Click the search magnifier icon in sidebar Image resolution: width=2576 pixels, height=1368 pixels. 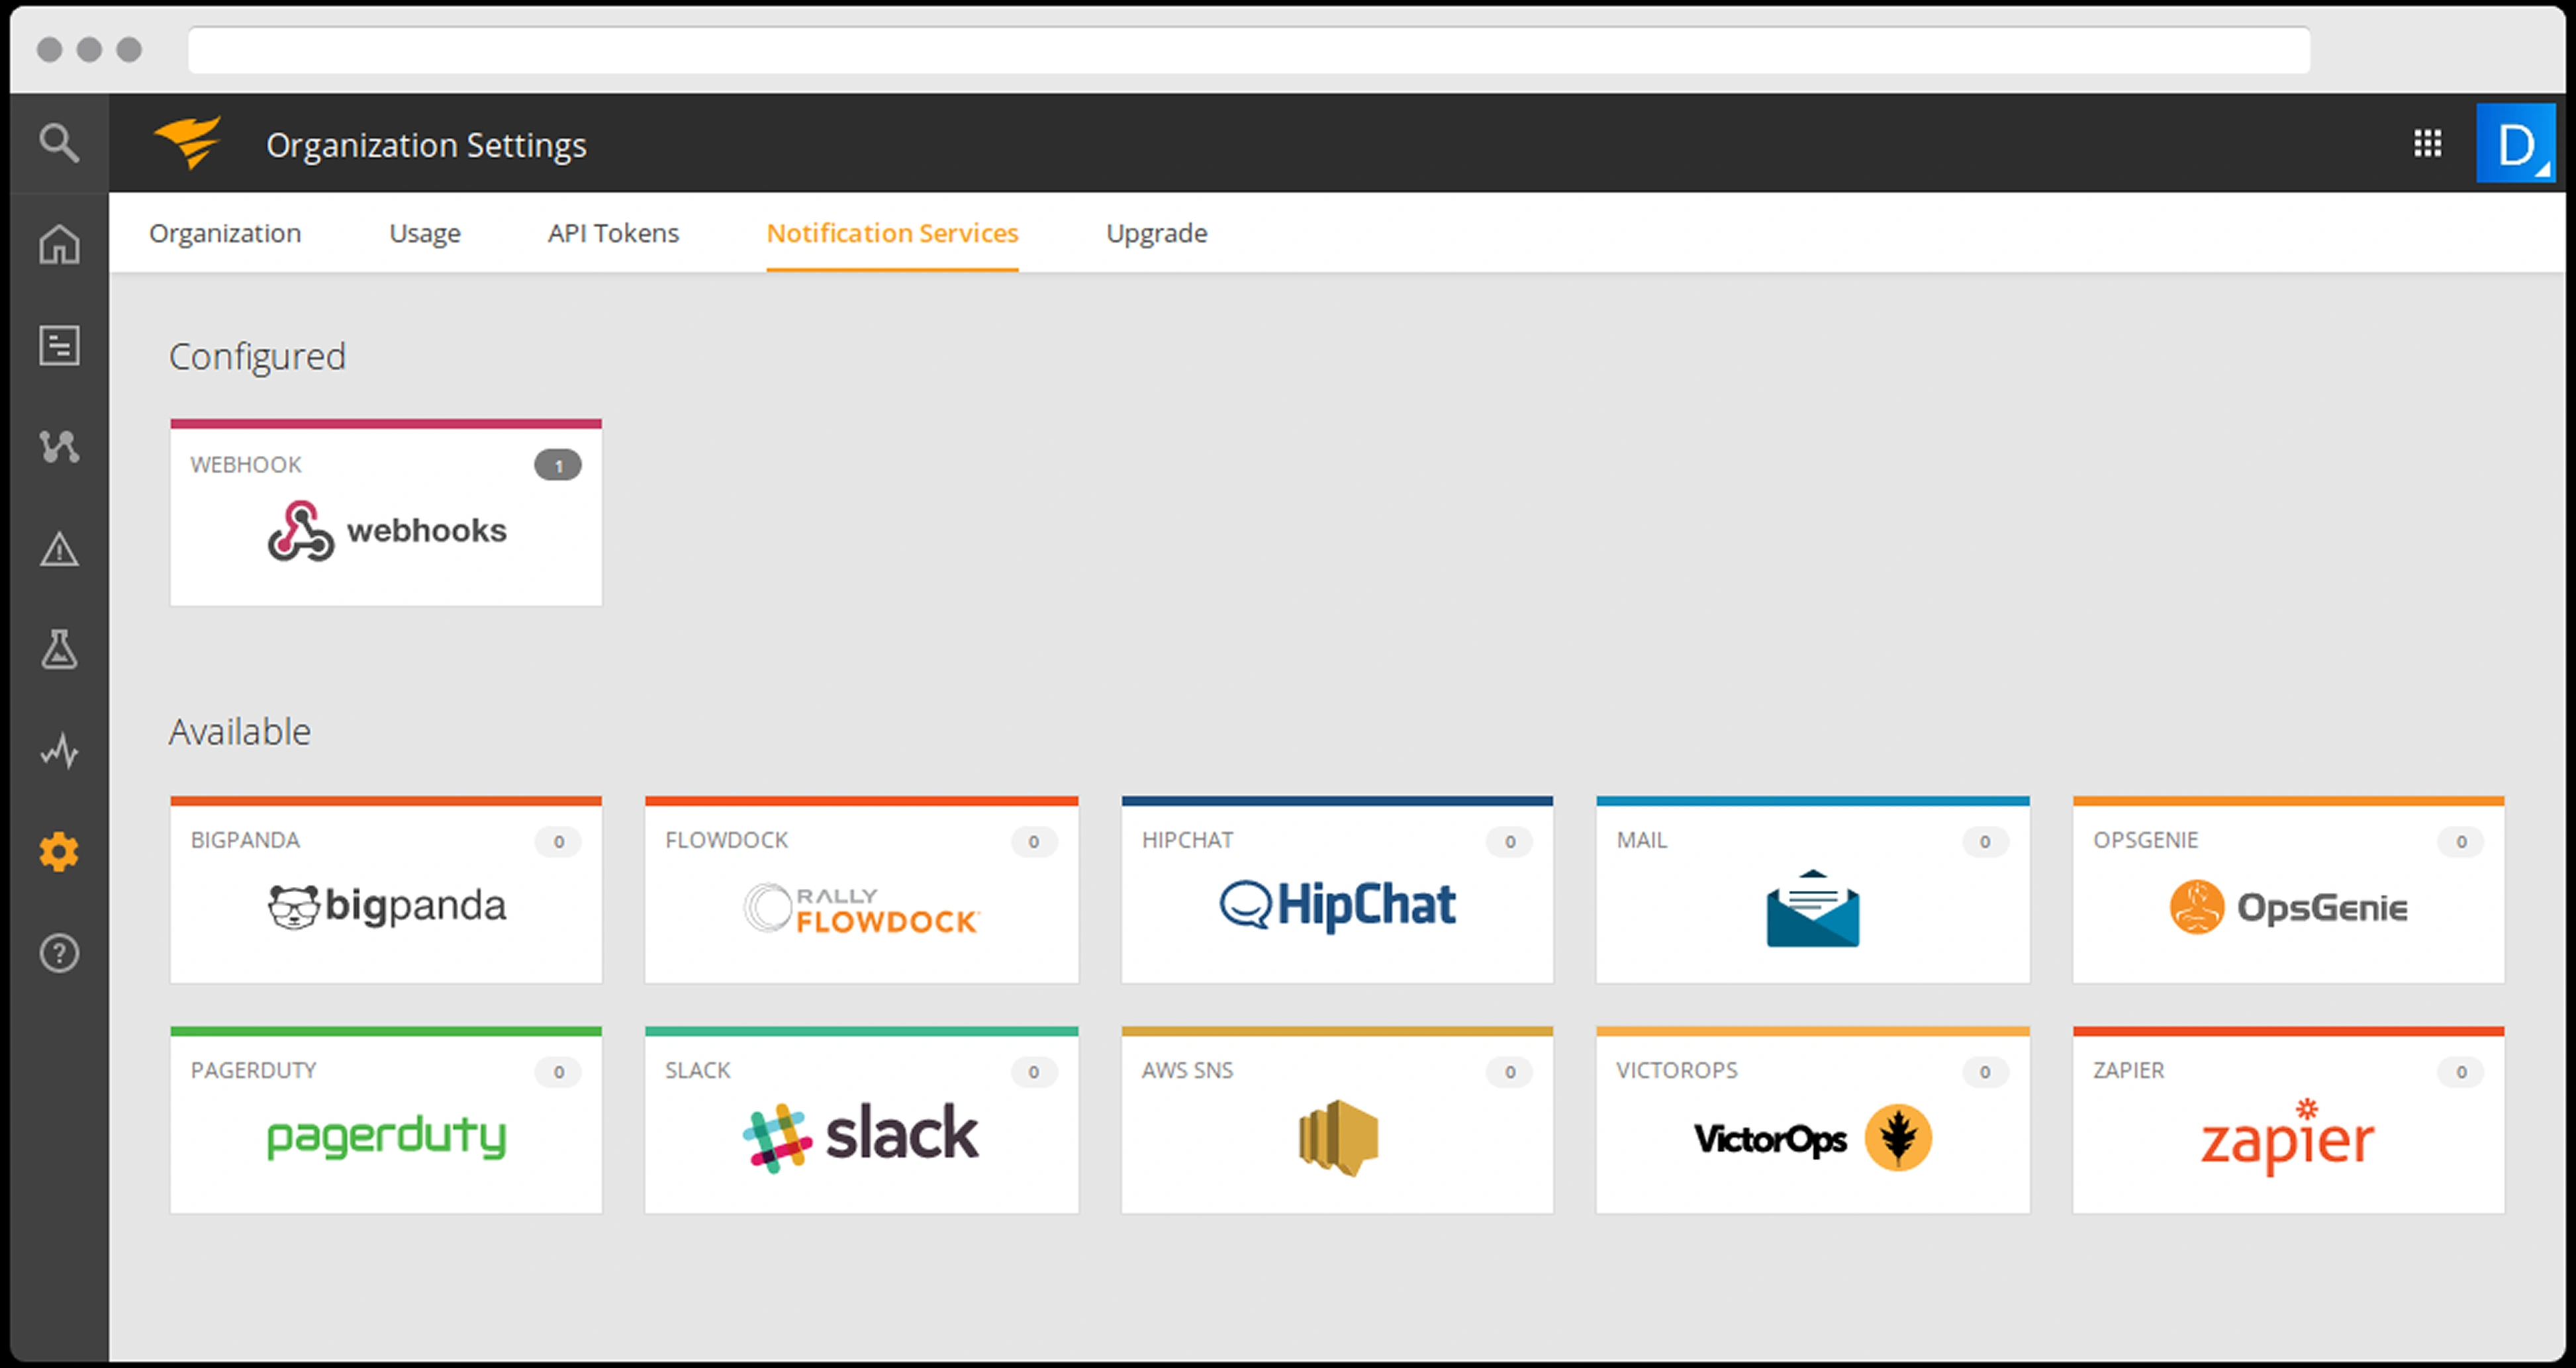point(59,143)
